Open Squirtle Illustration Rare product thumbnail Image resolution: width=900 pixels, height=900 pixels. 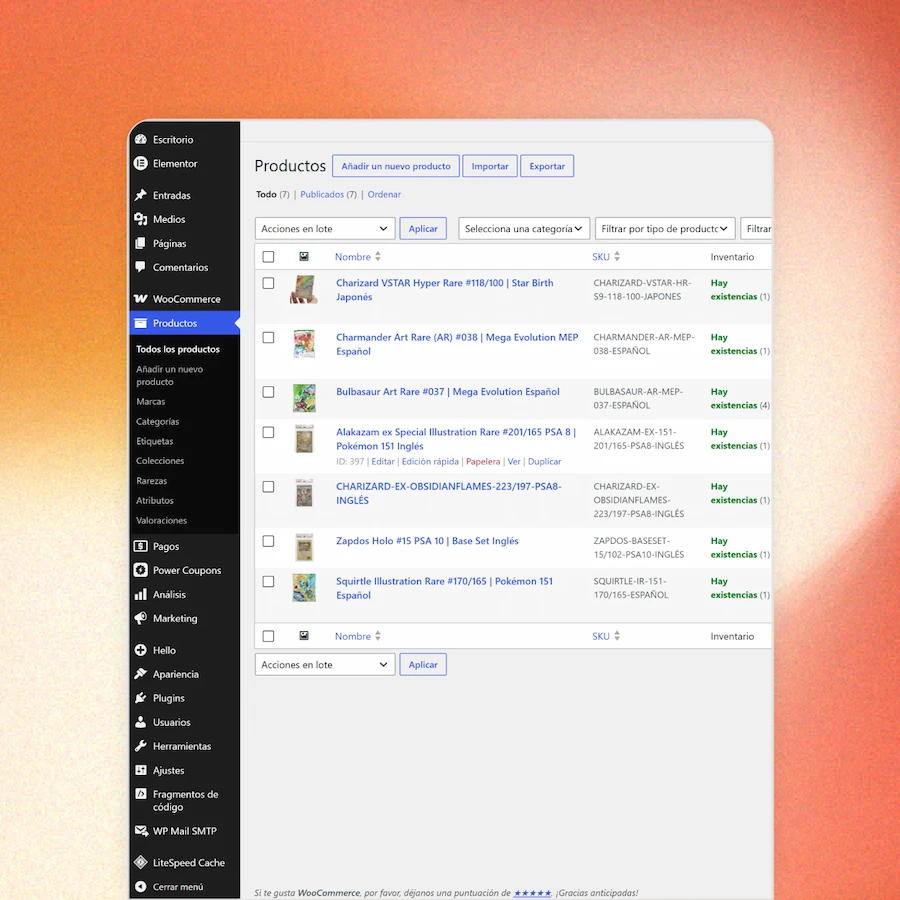tap(304, 588)
